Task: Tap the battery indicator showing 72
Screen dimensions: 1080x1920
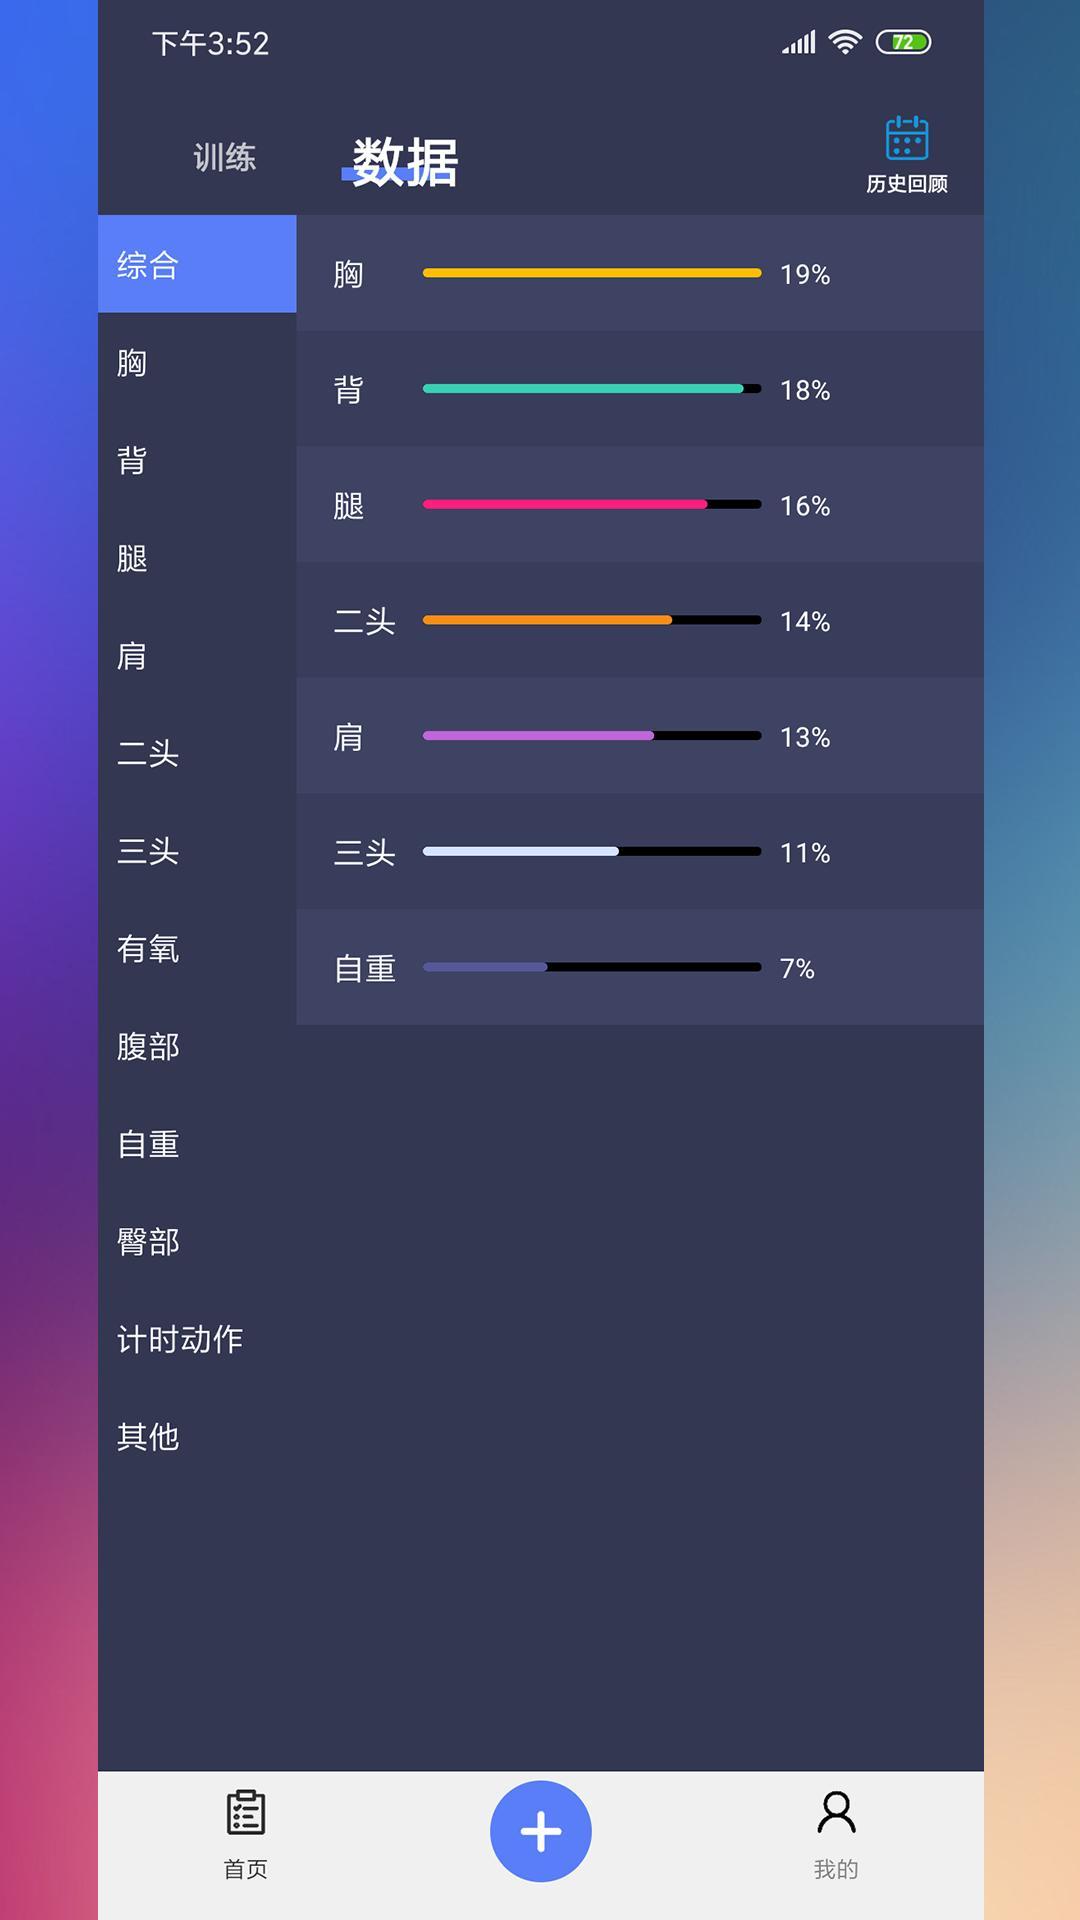Action: tap(904, 42)
